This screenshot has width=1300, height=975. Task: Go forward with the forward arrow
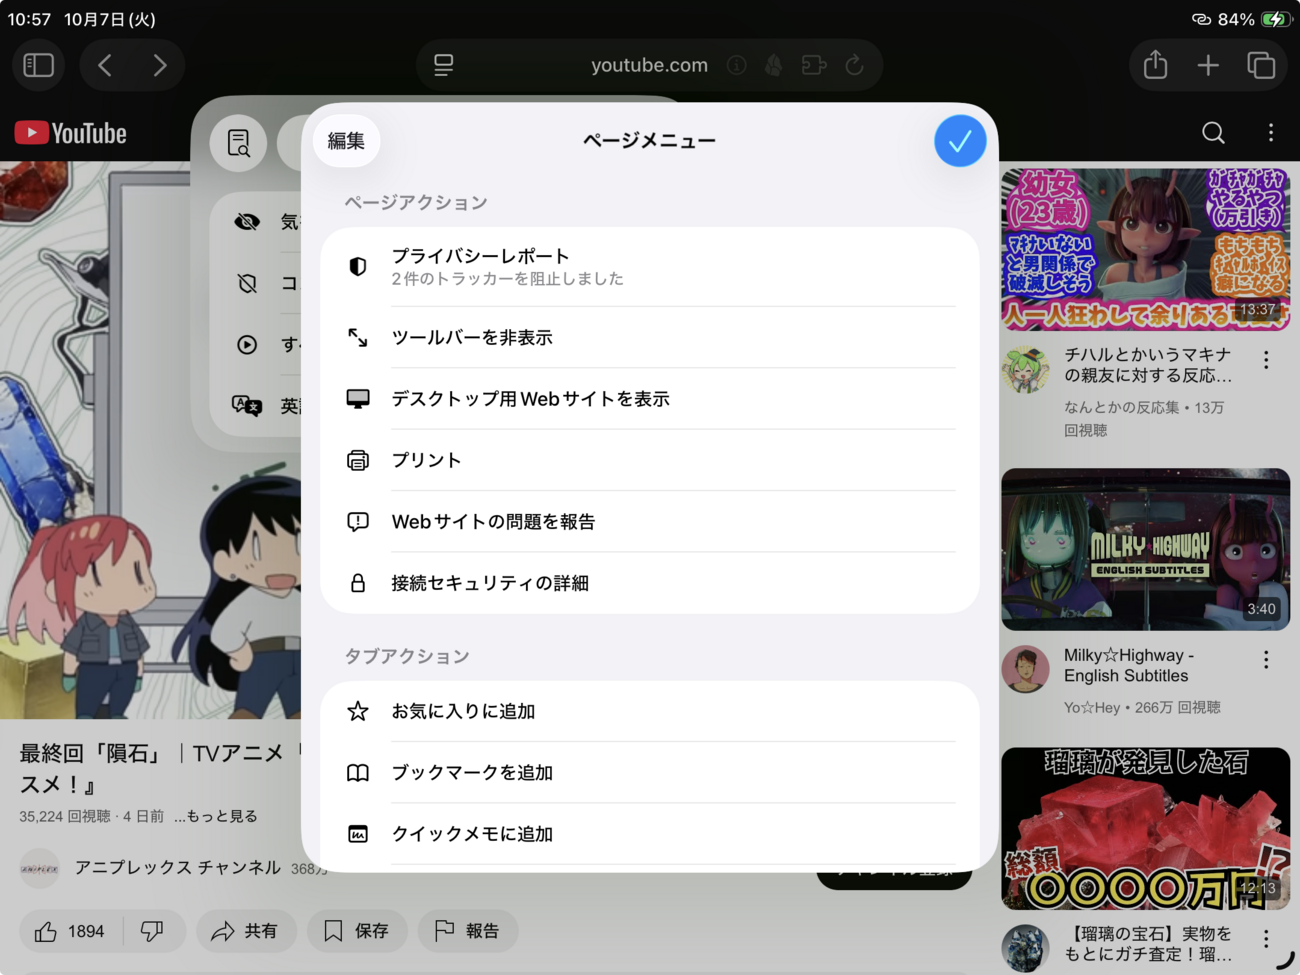coord(160,65)
